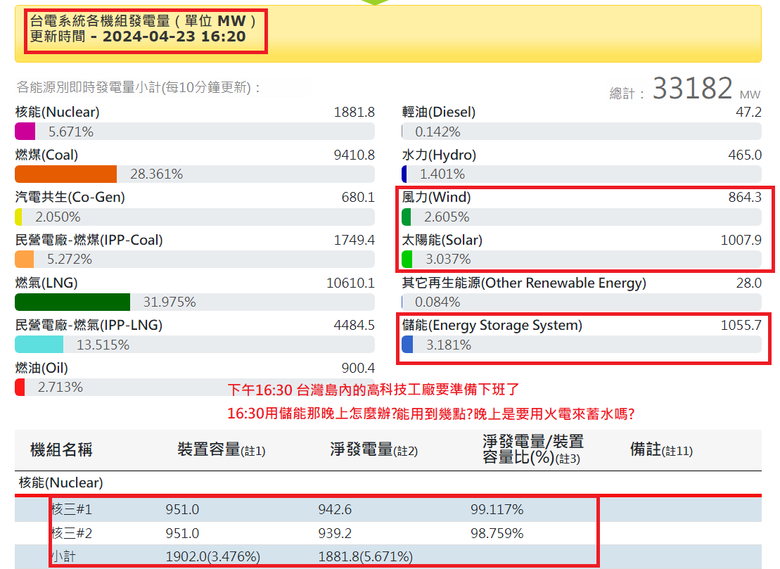Click the 淨發電量(註2) column header

pyautogui.click(x=374, y=449)
